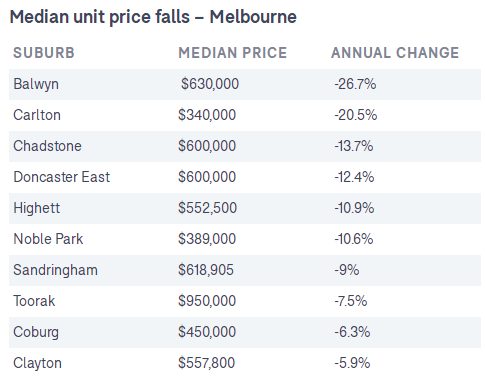Screen dimensions: 485x384
Task: Select Sandringham's -9% change cell
Action: [x=347, y=270]
